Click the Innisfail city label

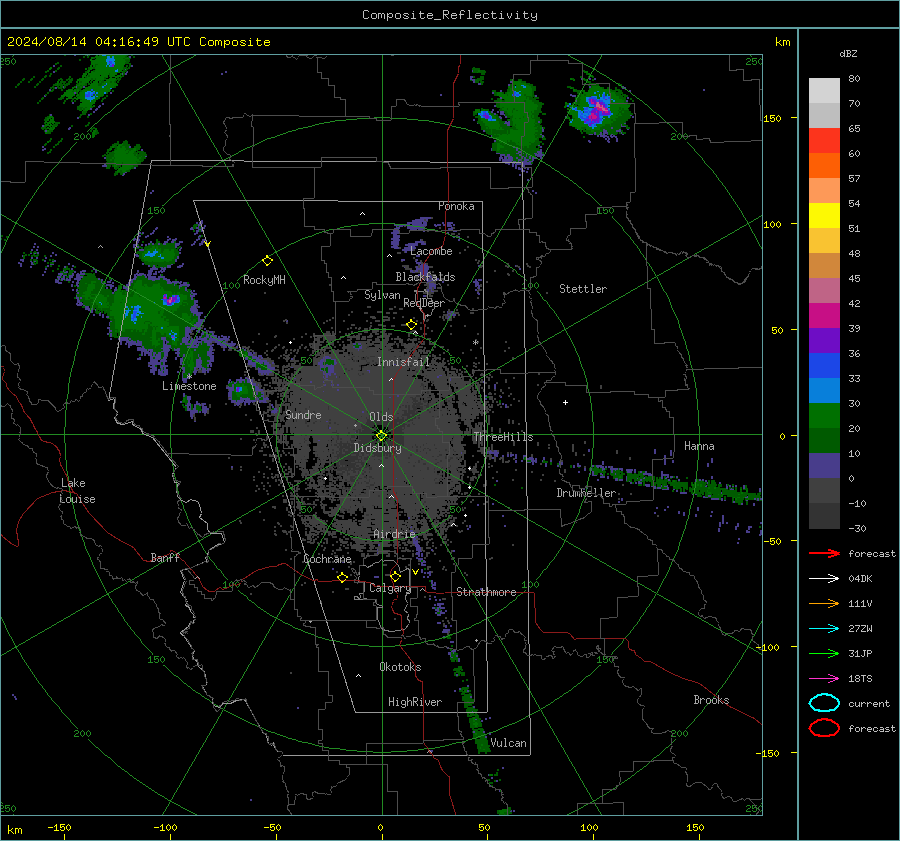403,362
